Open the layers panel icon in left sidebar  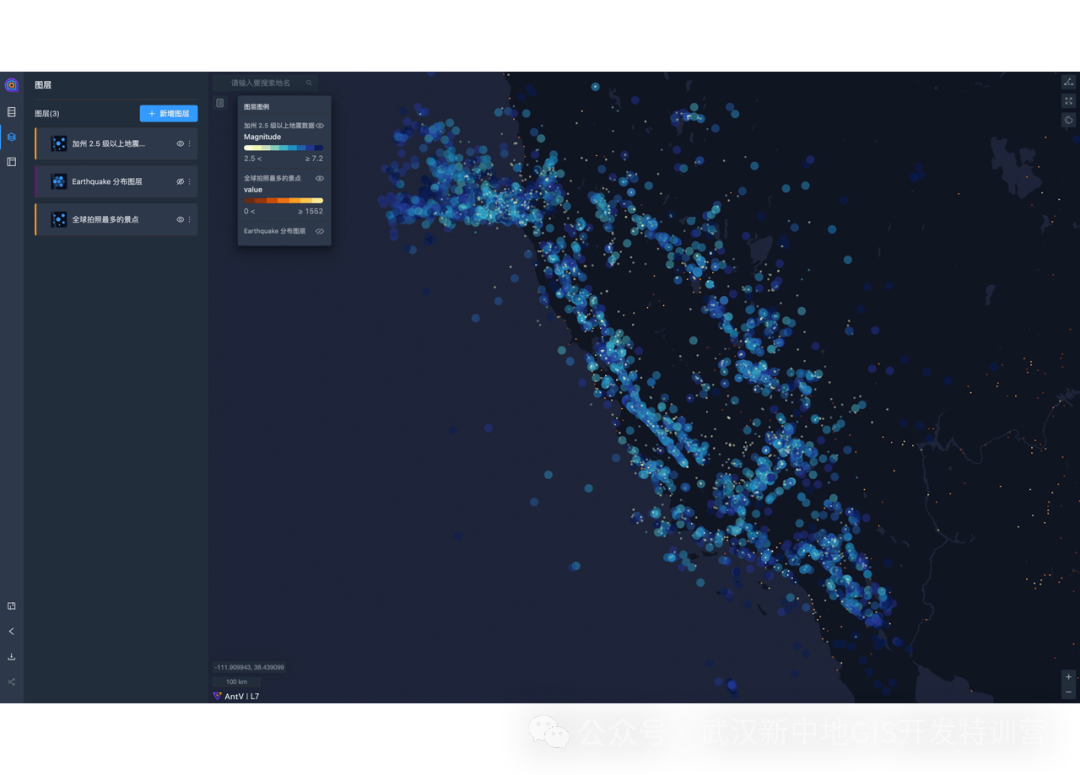tap(11, 137)
